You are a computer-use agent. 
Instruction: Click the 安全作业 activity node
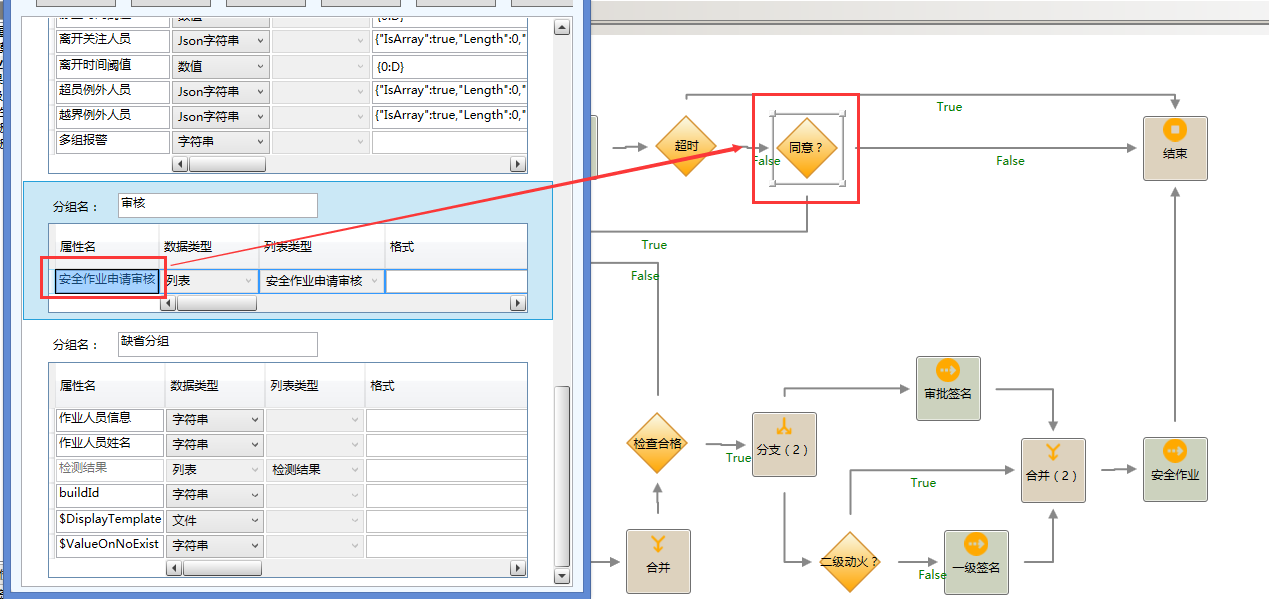tap(1175, 470)
